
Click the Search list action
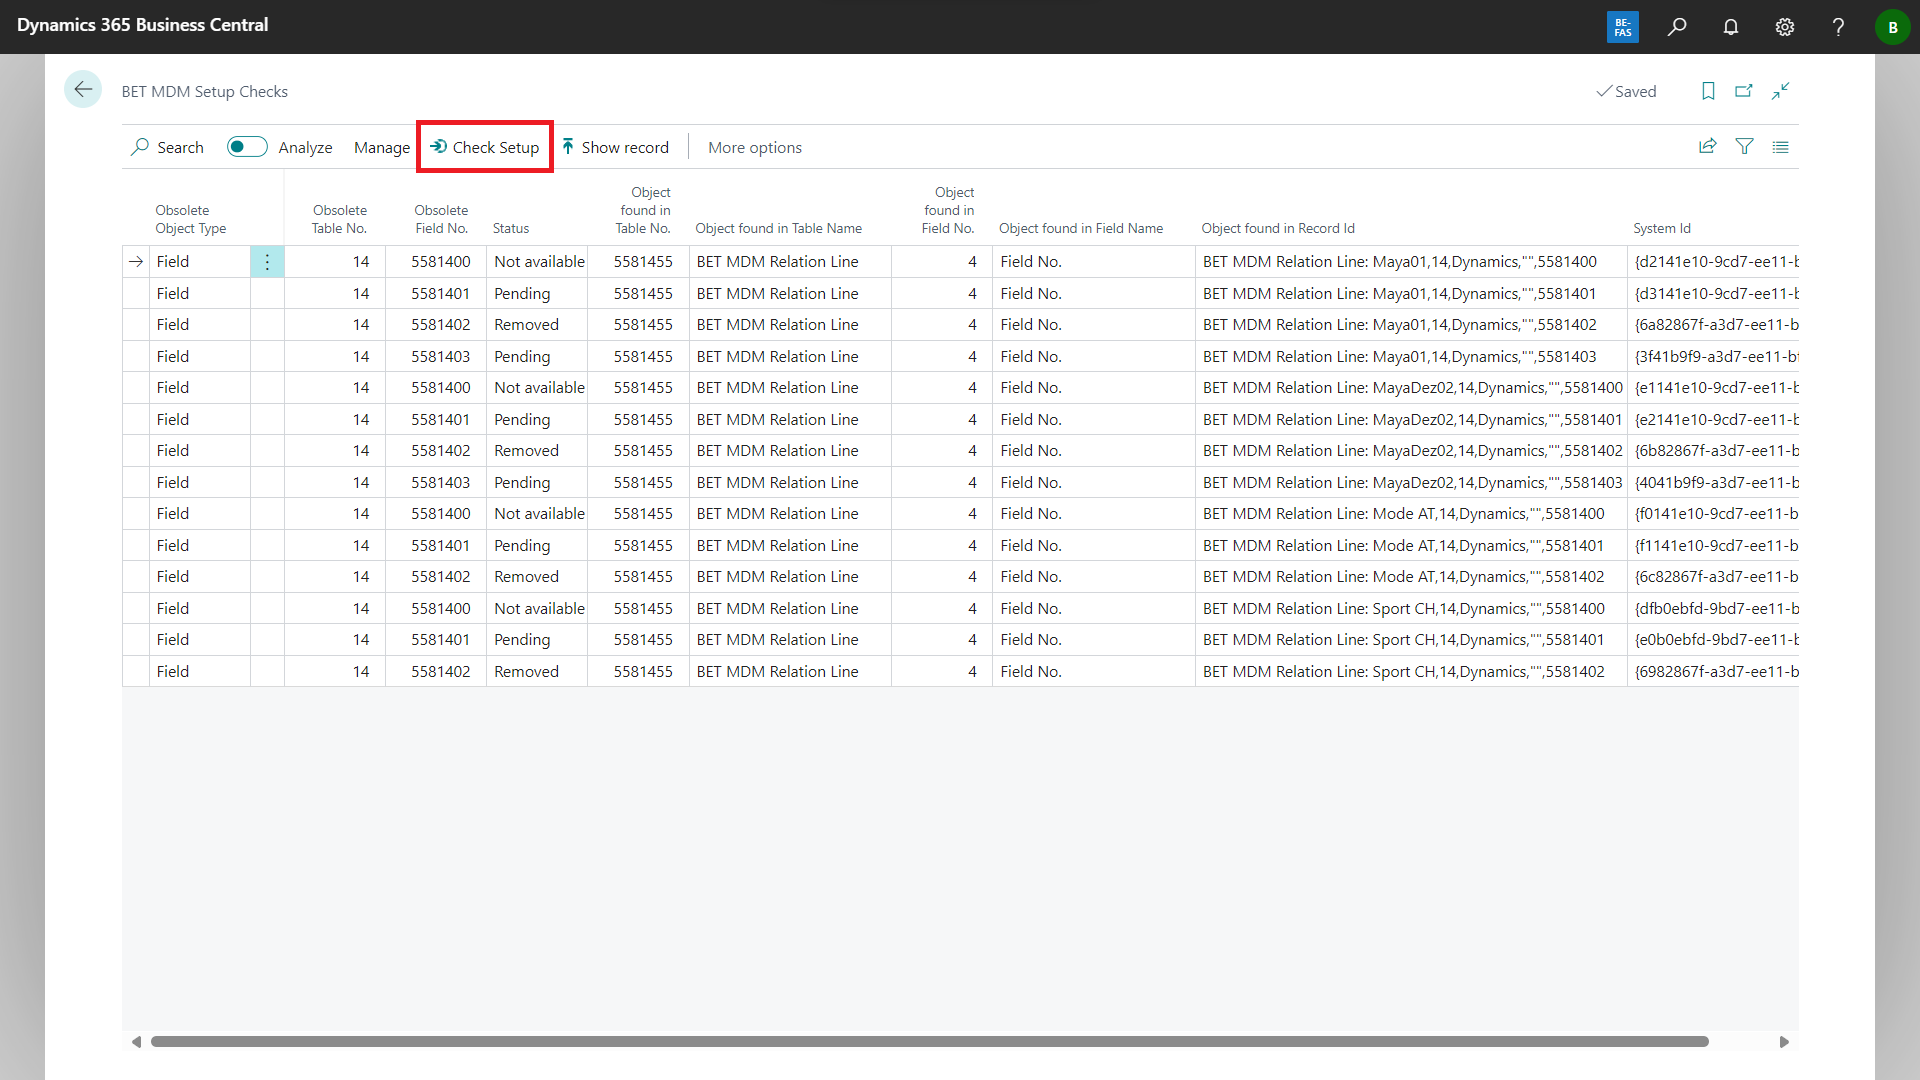167,147
